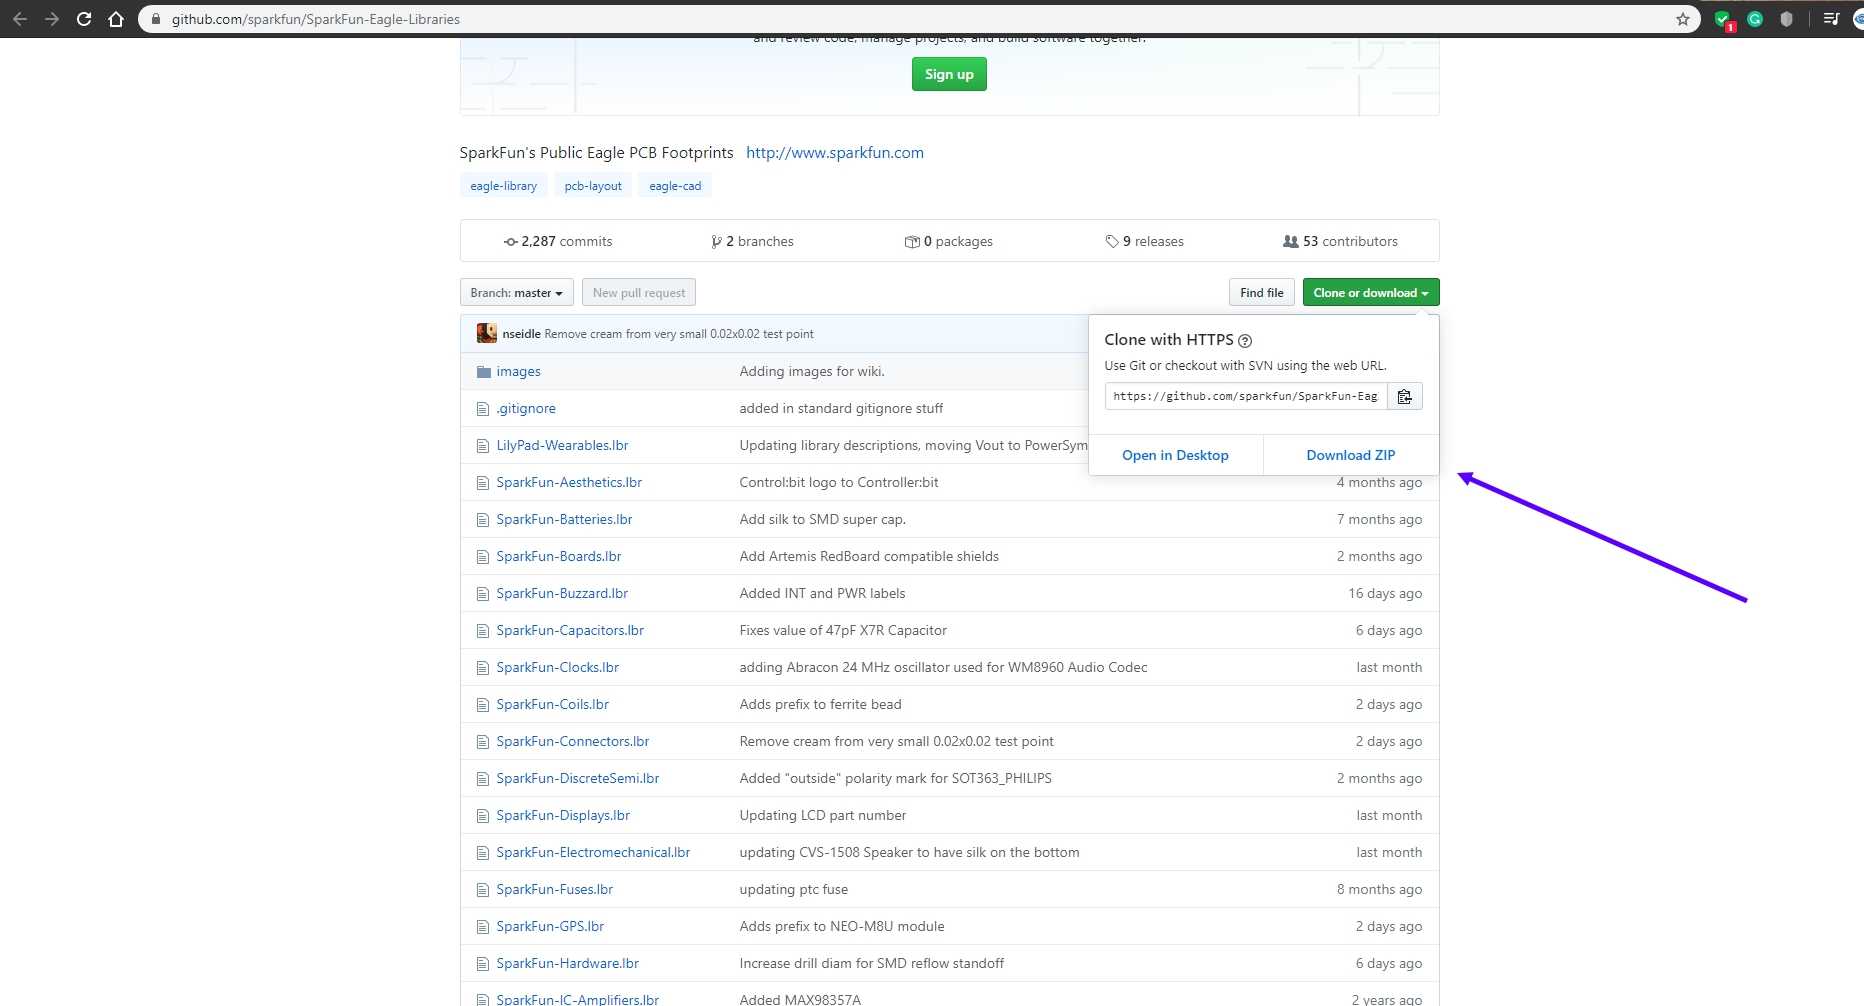Click Download ZIP

1351,455
